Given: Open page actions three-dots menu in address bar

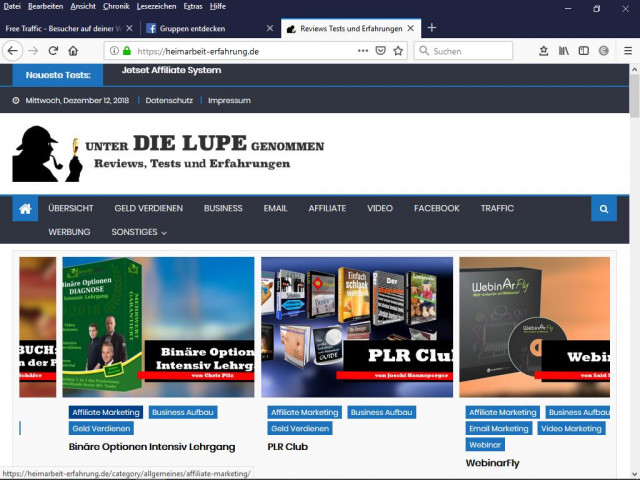Looking at the screenshot, I should tap(362, 51).
